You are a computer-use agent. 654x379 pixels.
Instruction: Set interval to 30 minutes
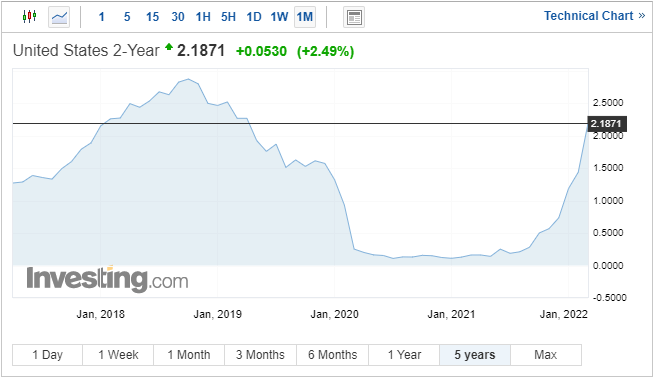pos(178,17)
